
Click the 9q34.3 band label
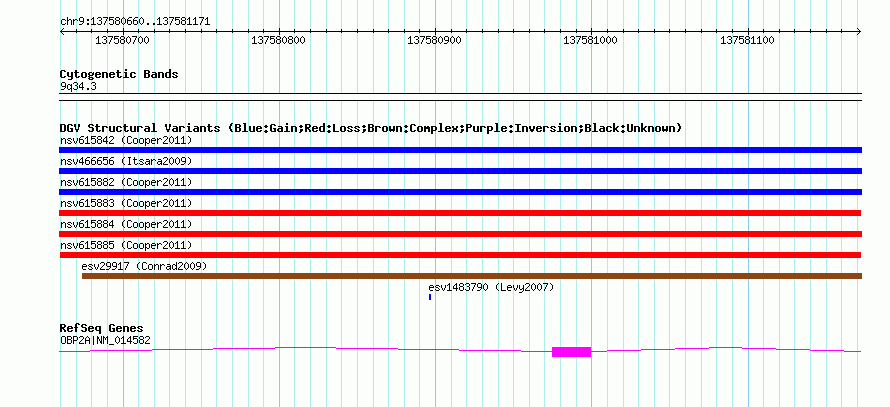(77, 86)
